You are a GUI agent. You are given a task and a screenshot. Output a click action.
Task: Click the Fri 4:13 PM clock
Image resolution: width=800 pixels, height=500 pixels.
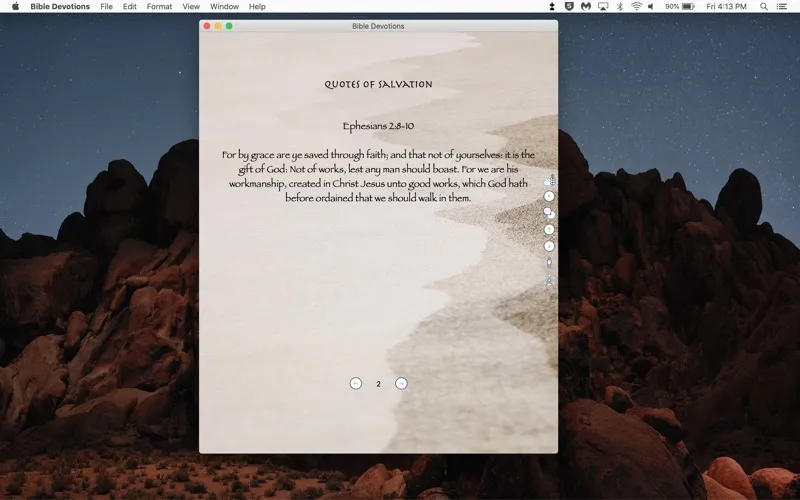coord(726,7)
